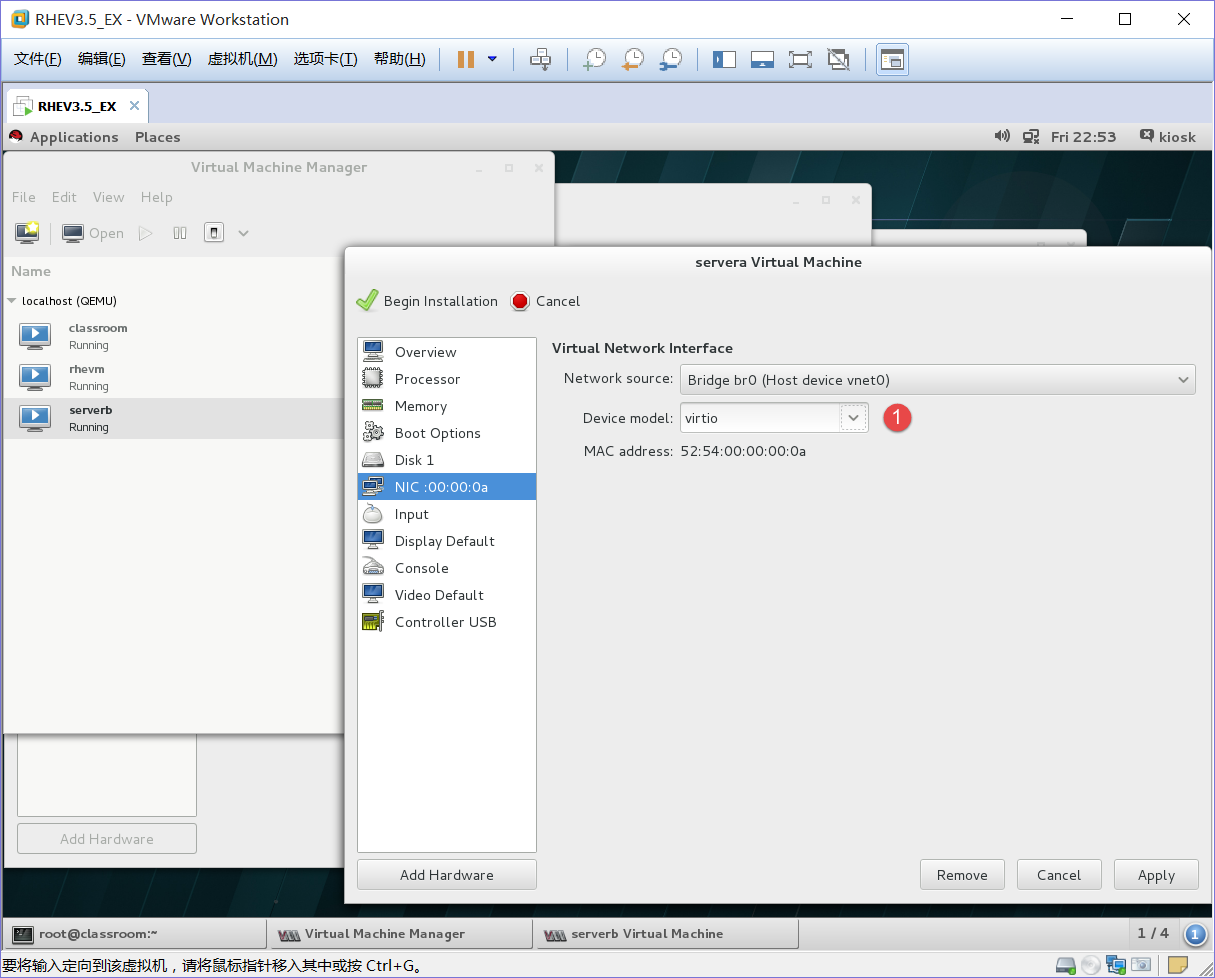
Task: Click the Apply button
Action: click(x=1156, y=875)
